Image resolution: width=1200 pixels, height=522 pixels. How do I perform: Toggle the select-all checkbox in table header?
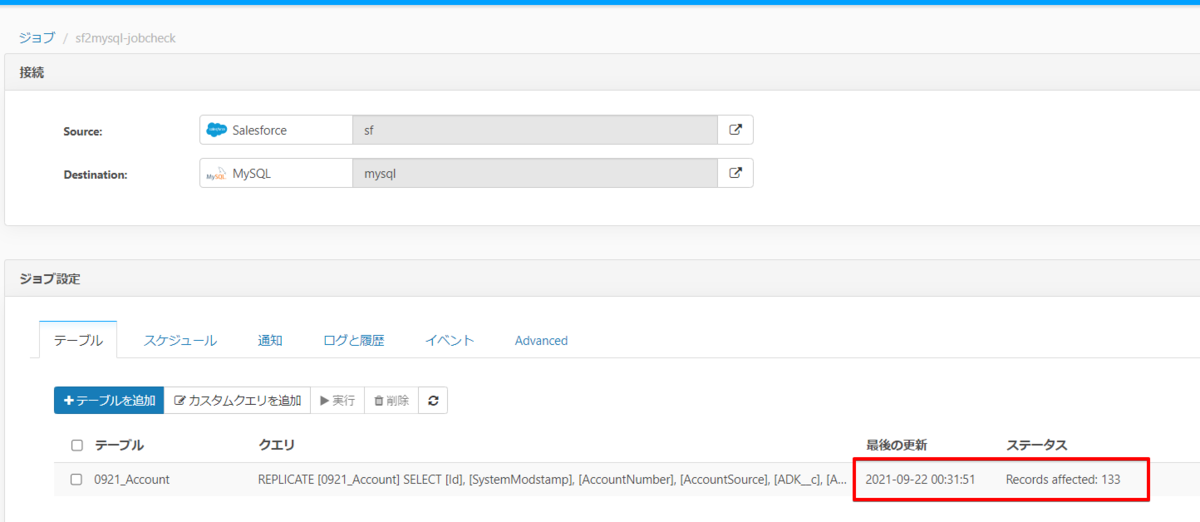(77, 445)
